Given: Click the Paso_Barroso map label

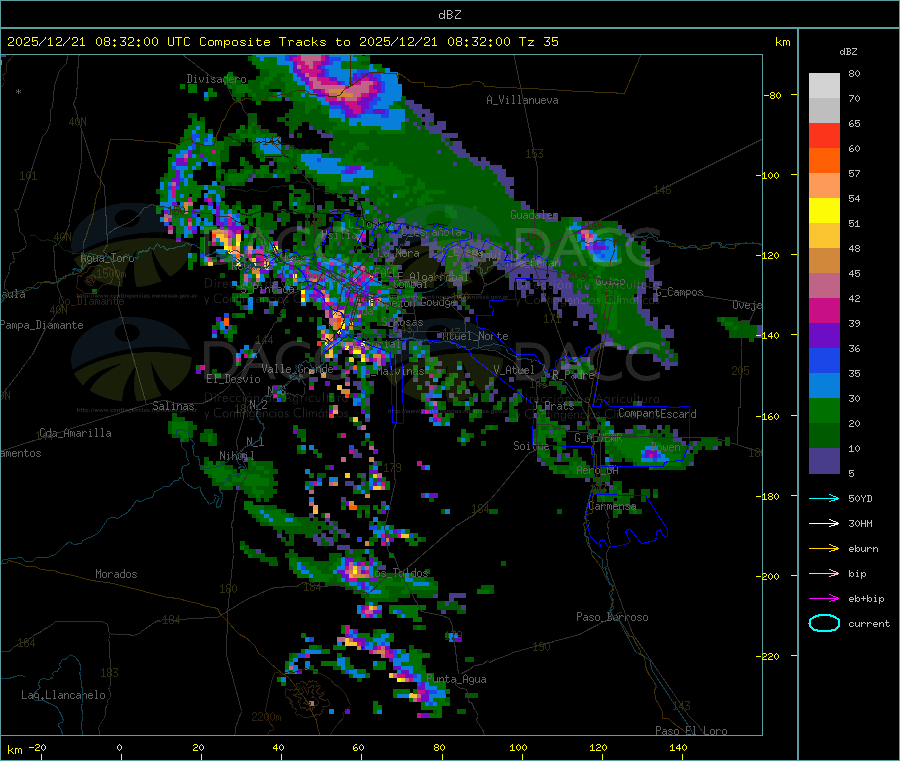Looking at the screenshot, I should tap(612, 617).
